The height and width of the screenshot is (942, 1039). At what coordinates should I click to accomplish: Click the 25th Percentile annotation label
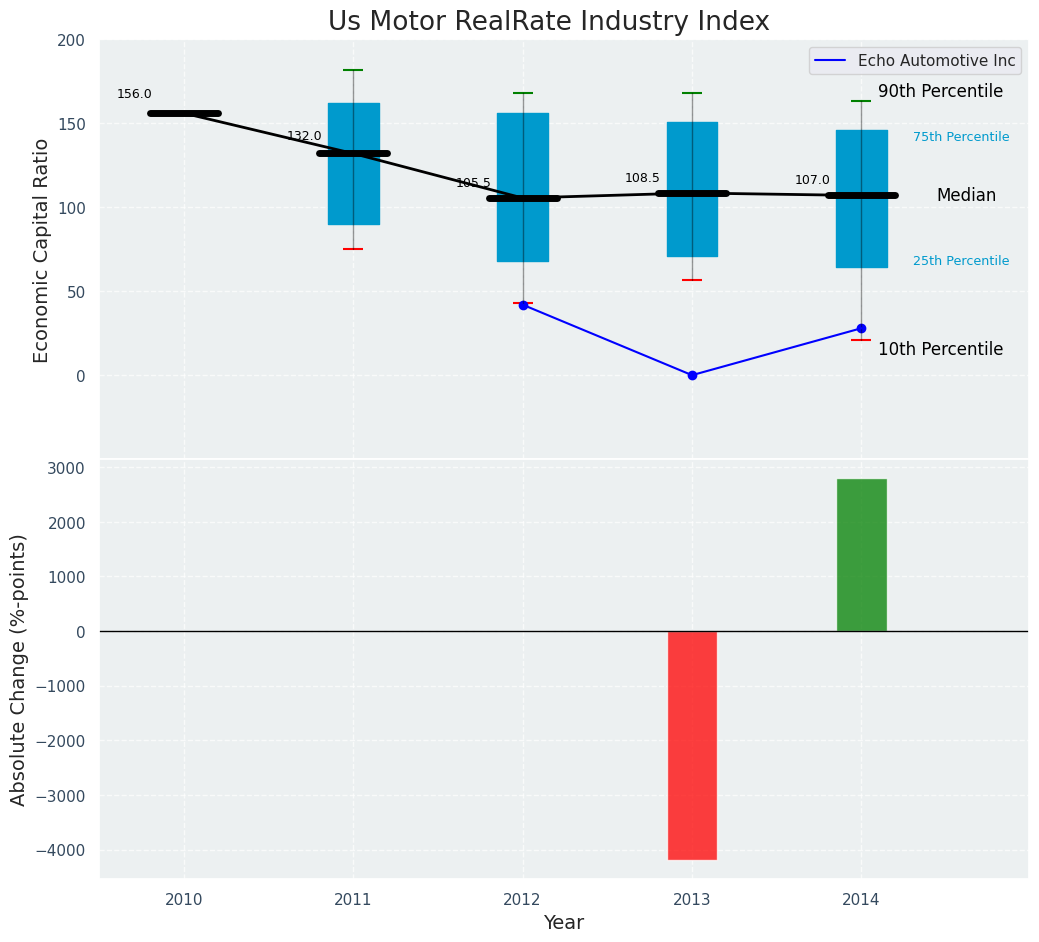point(960,261)
